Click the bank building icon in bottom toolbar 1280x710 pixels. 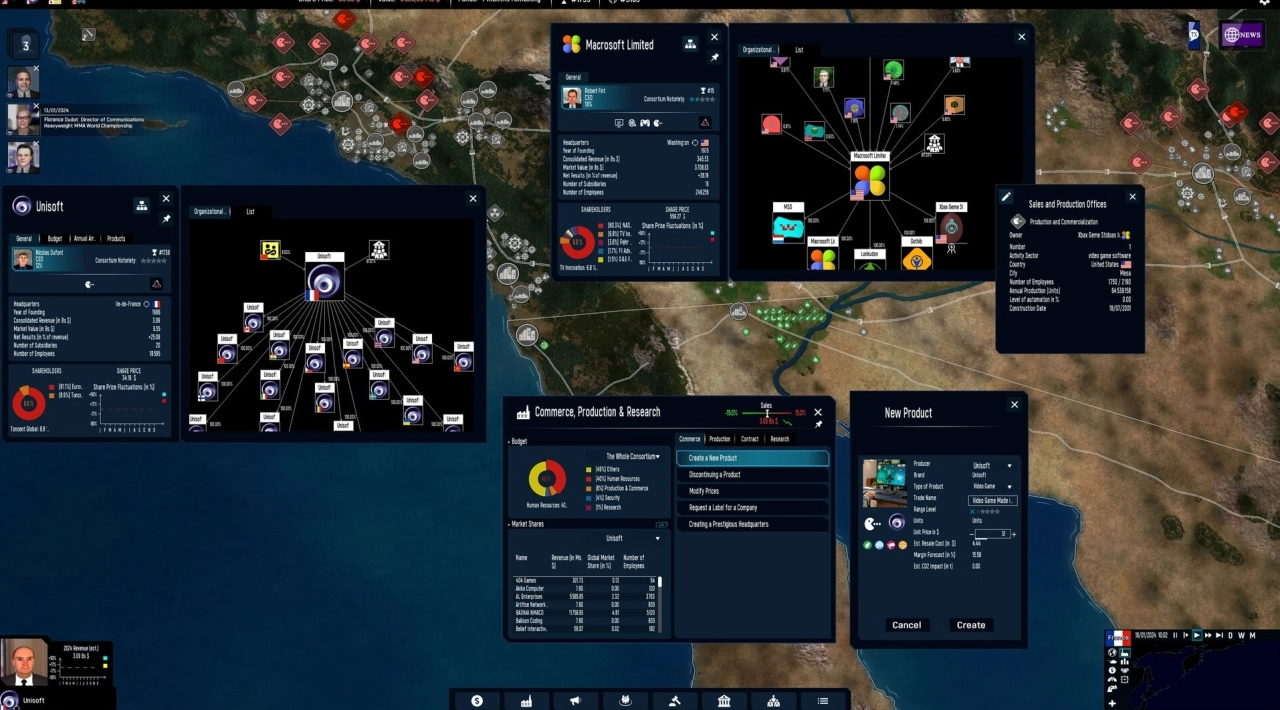(x=724, y=701)
